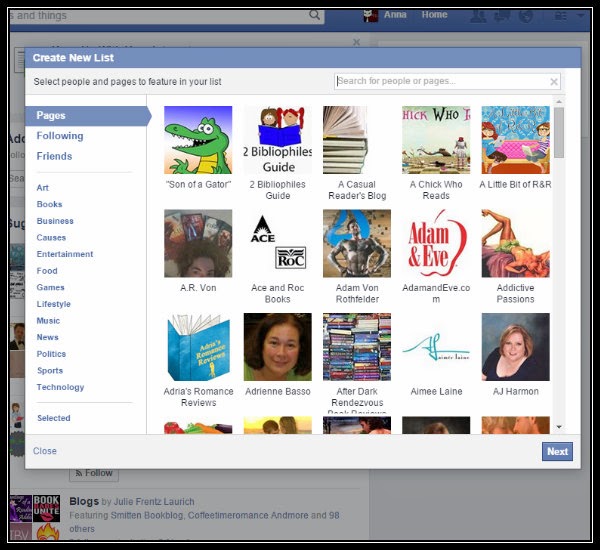
Task: Select Adam Von Rothfelder thumbnail
Action: coord(357,243)
